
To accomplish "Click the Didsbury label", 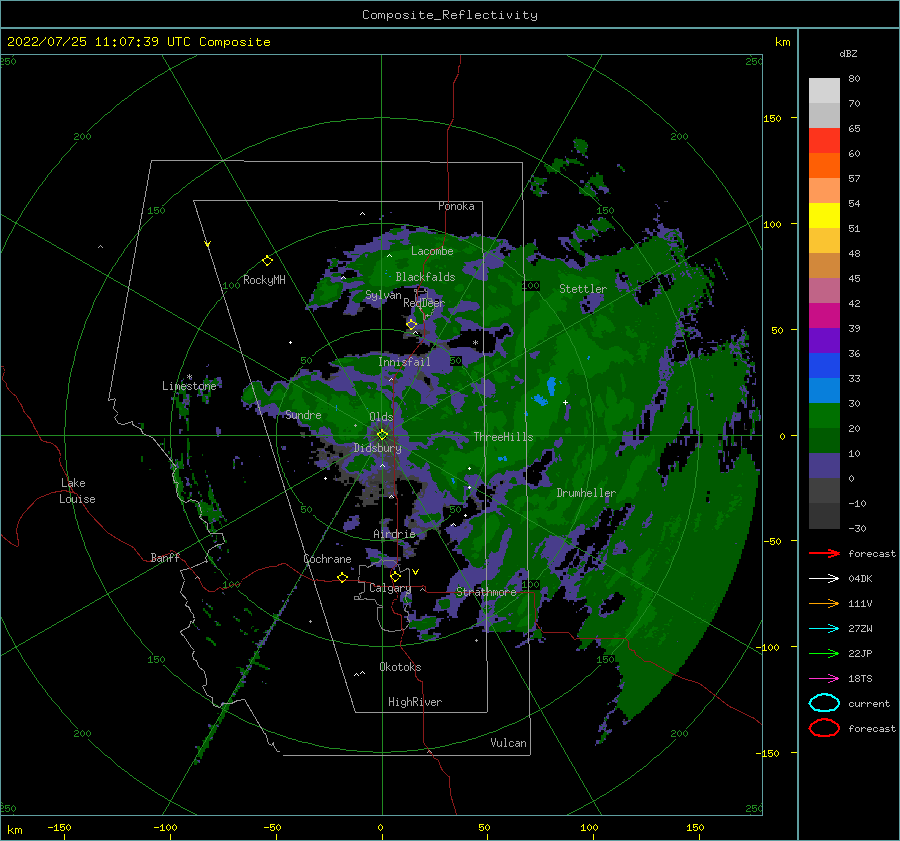I will (378, 448).
